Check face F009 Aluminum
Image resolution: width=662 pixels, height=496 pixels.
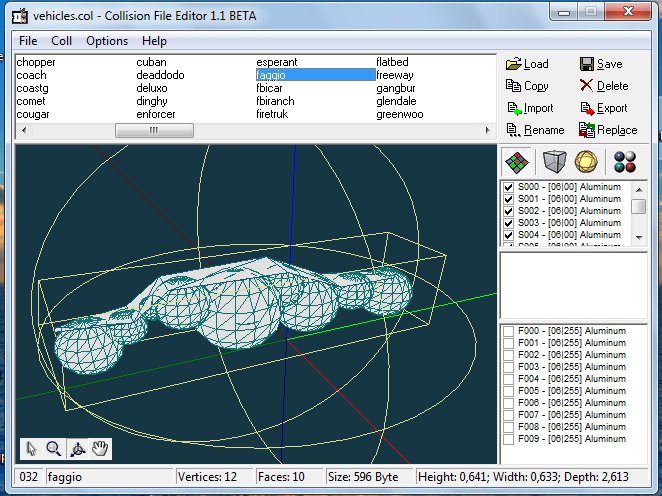[x=508, y=439]
